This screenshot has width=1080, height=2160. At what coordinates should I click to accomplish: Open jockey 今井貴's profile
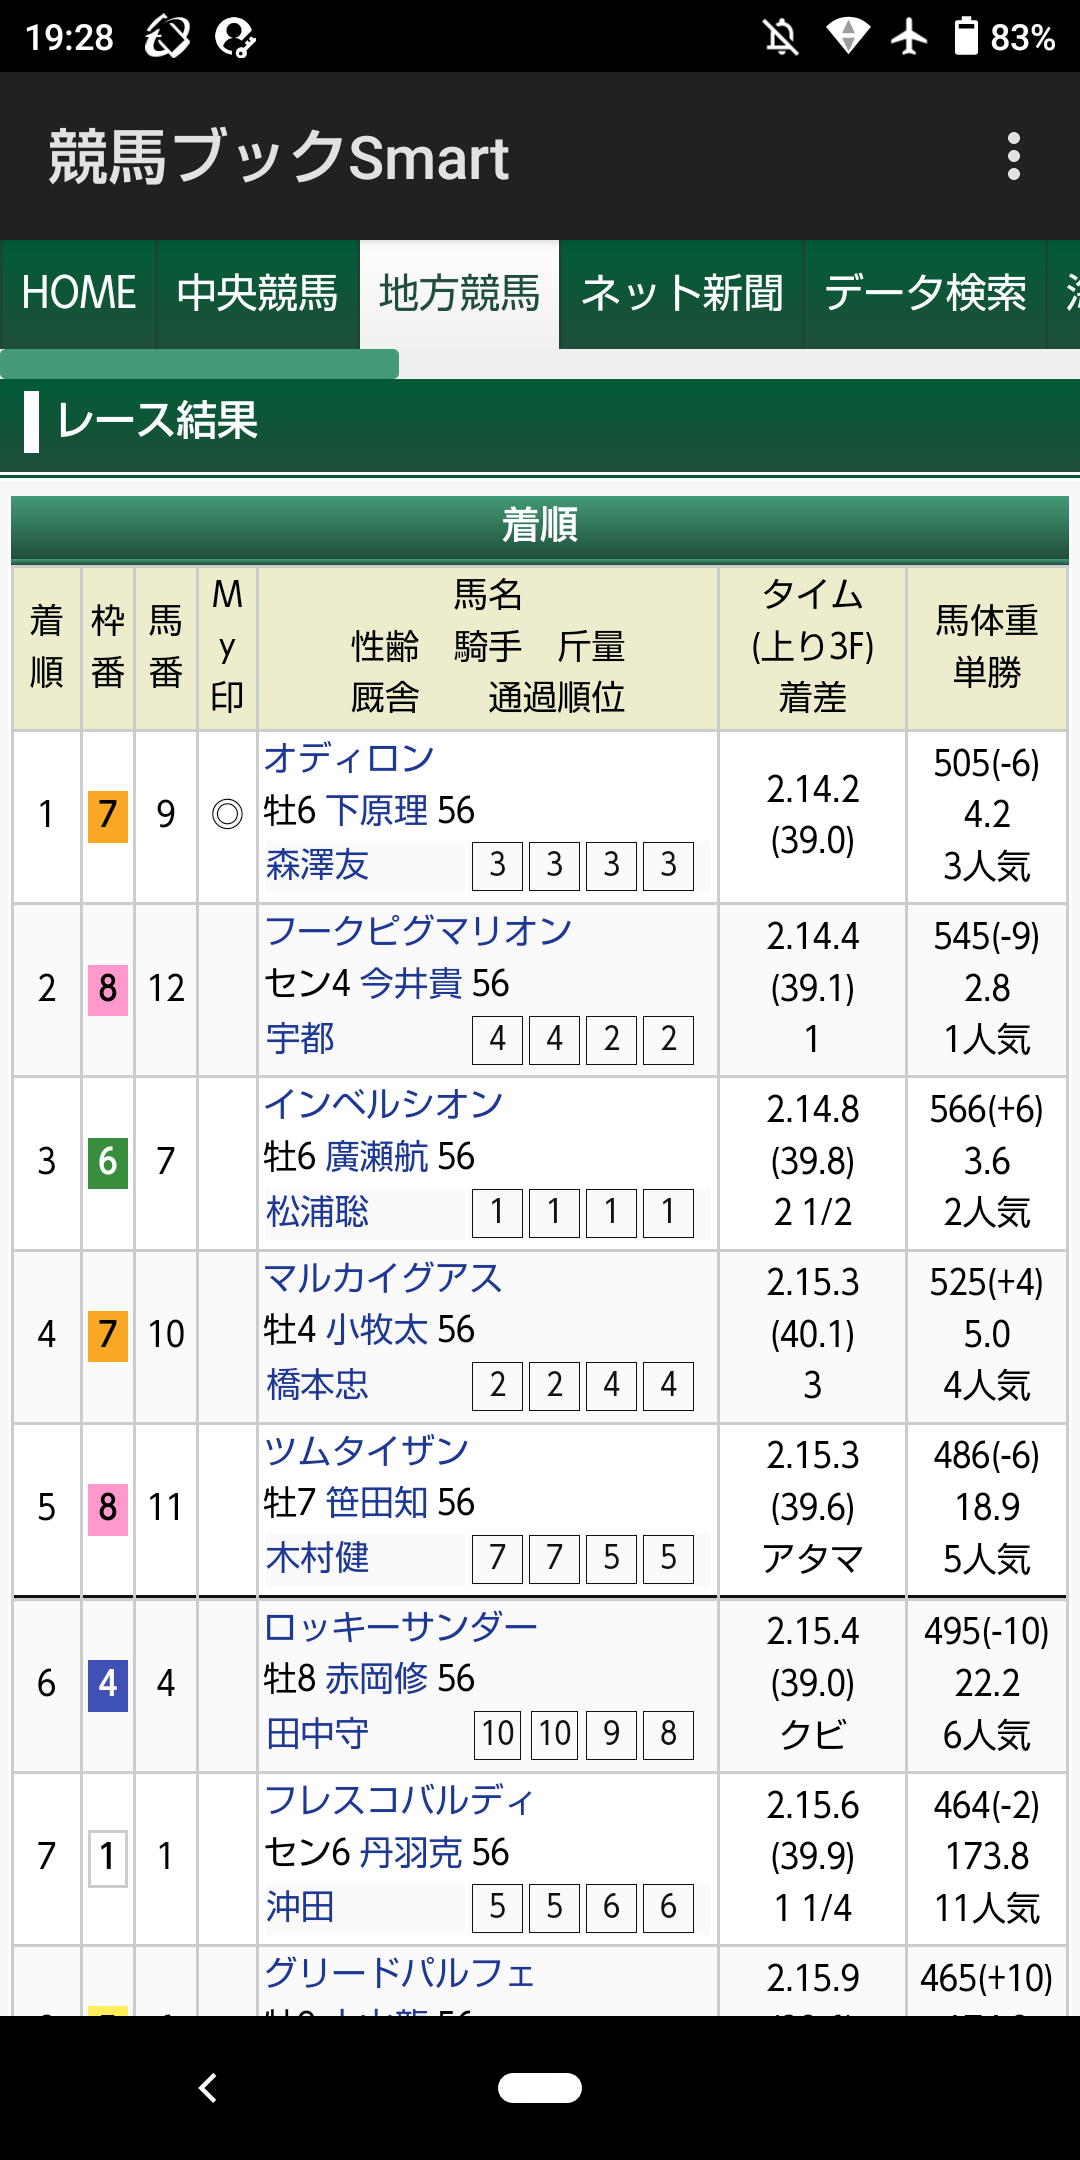[x=414, y=985]
